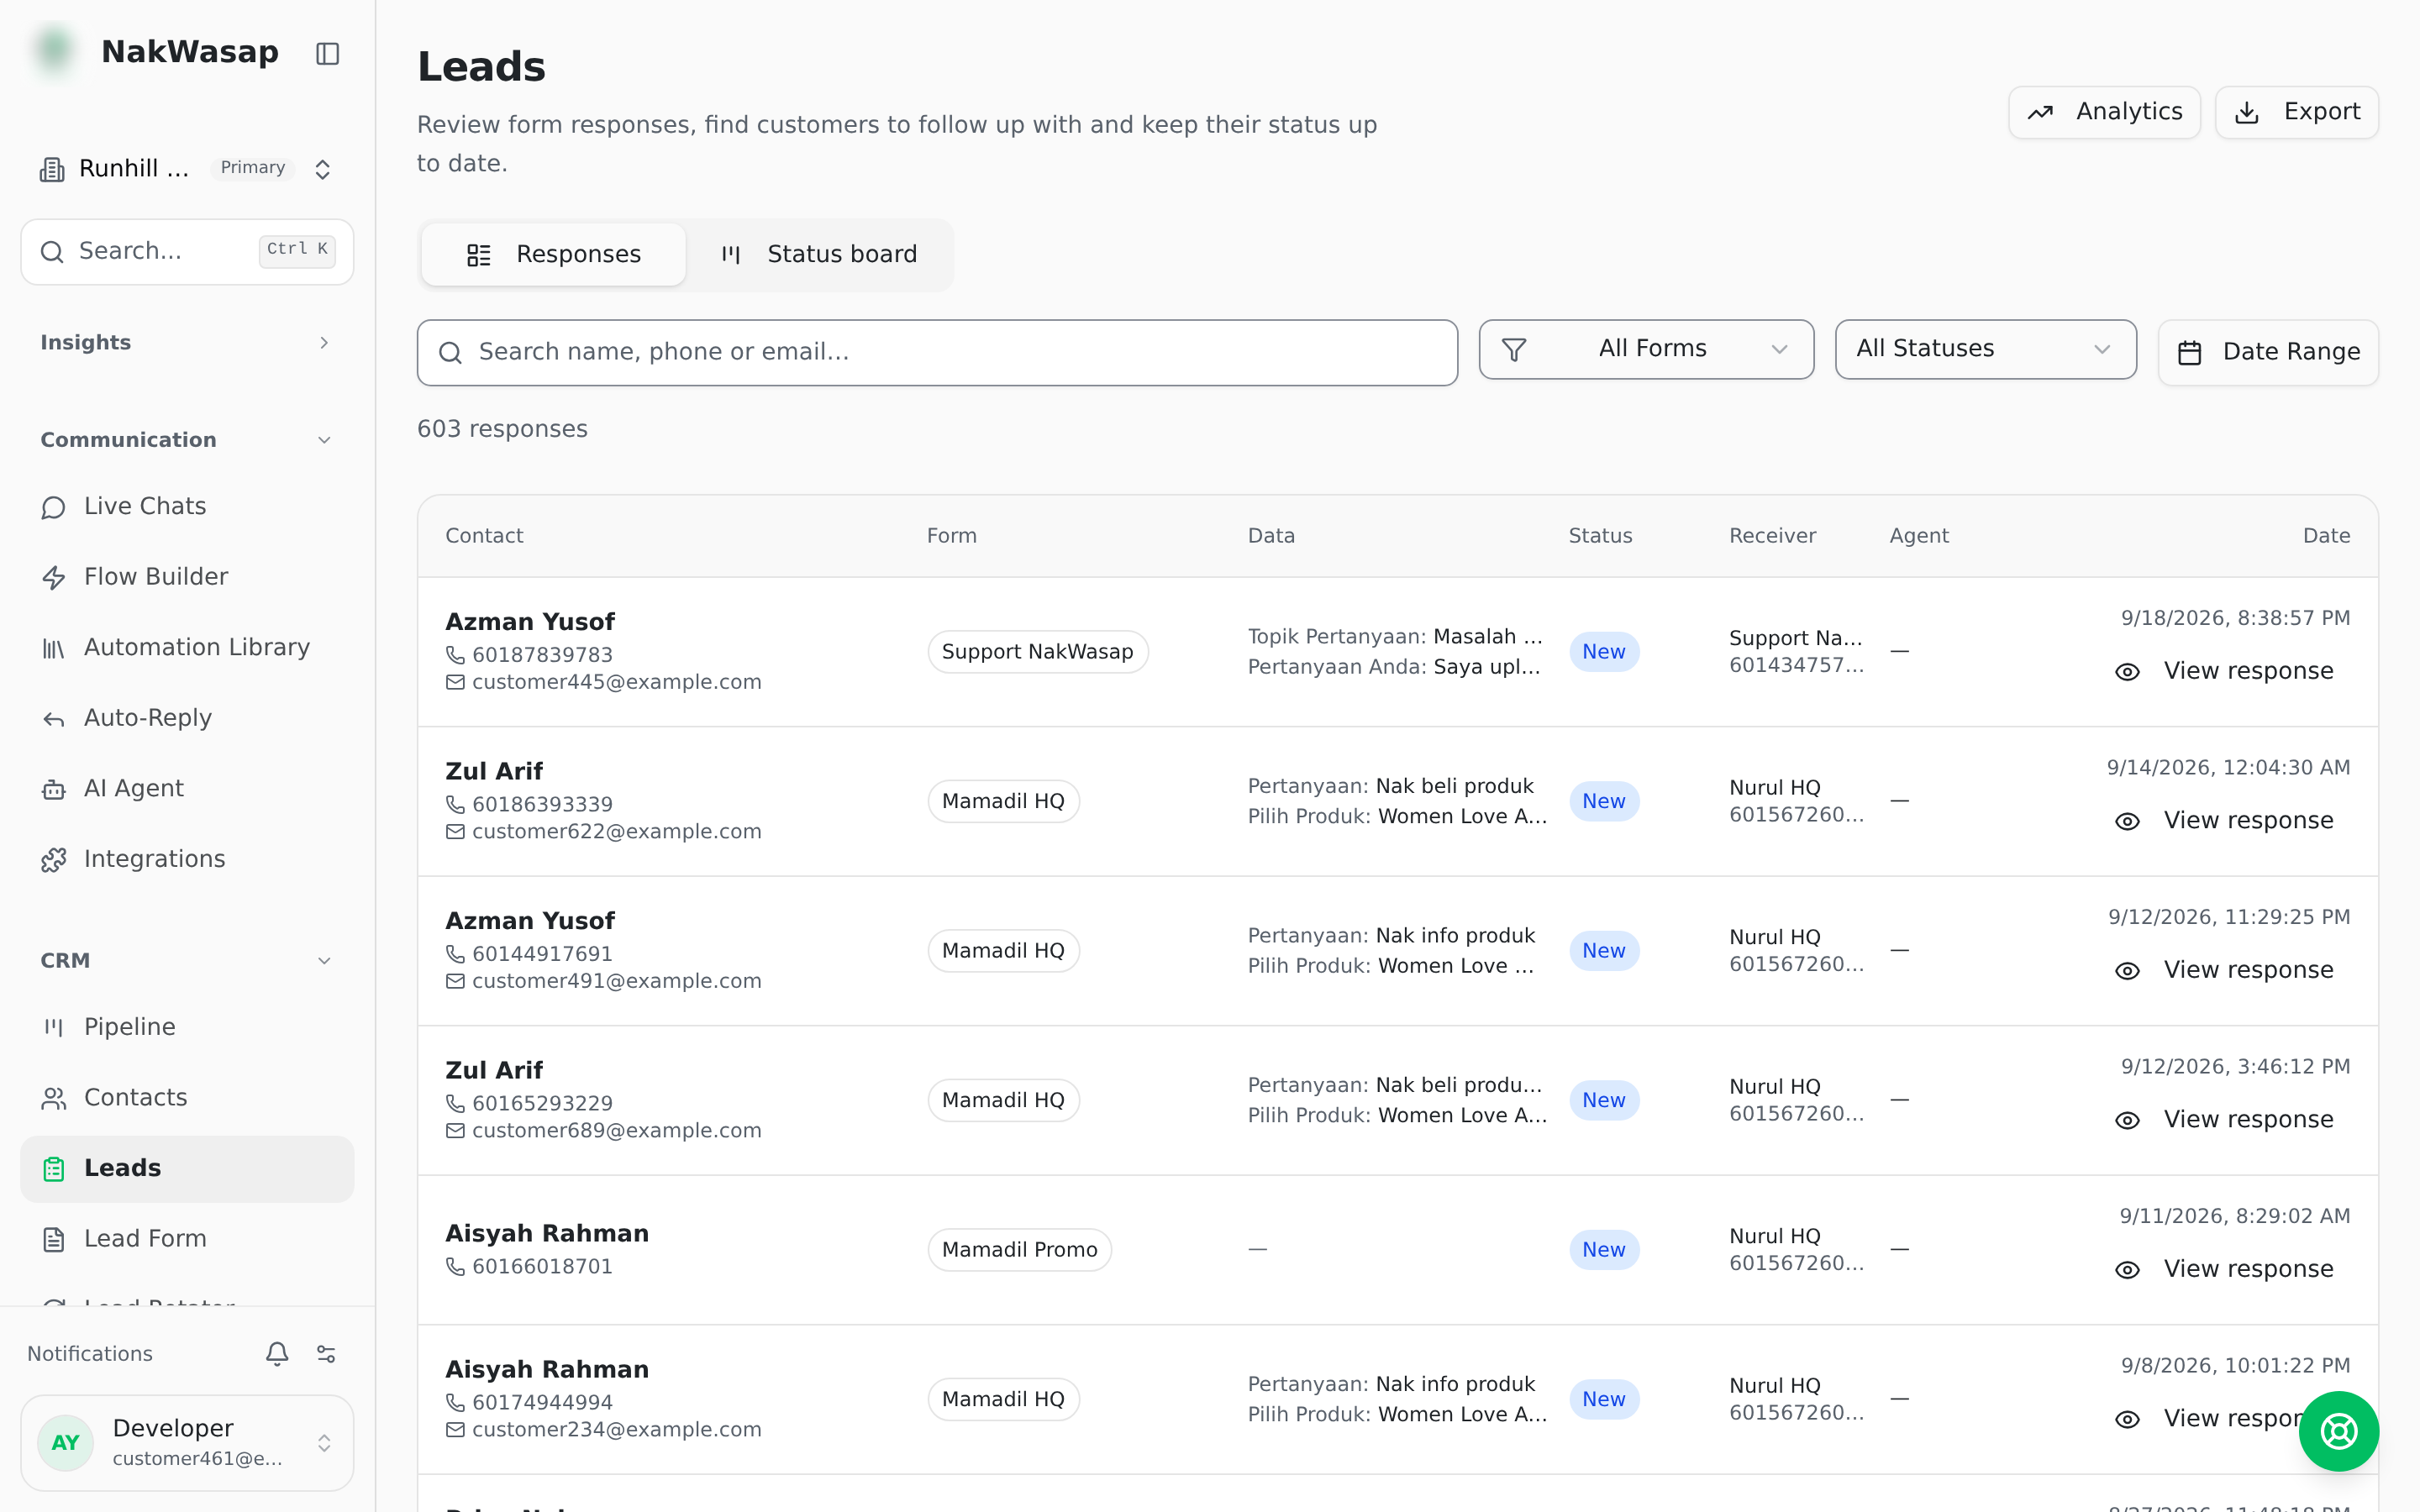Click the Support NakWasap form tag
The height and width of the screenshot is (1512, 2420).
[1037, 652]
